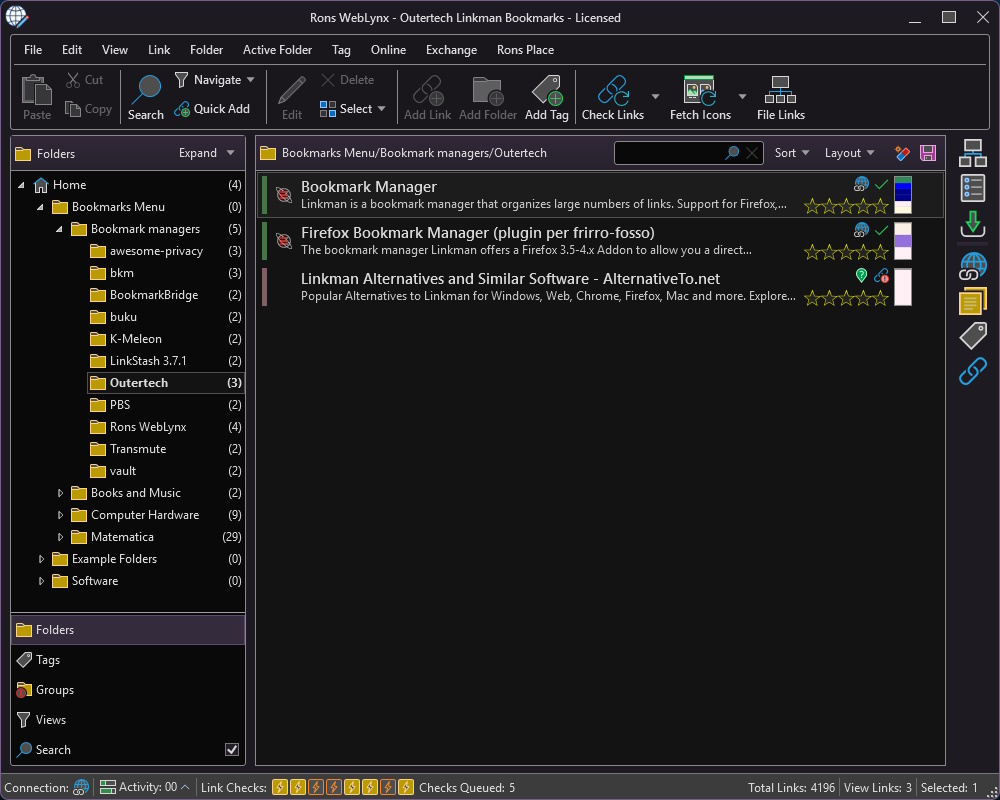Open the Sort dropdown

[791, 153]
